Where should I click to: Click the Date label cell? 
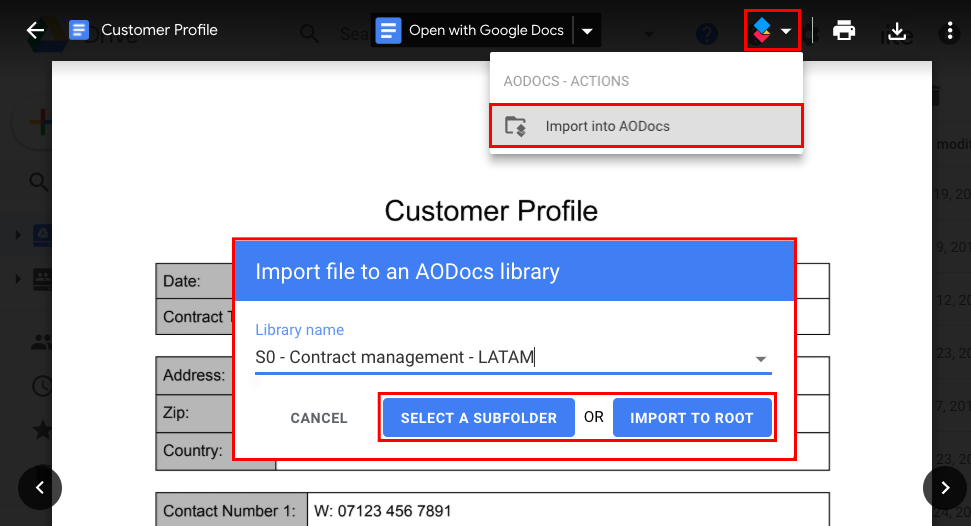pyautogui.click(x=194, y=281)
